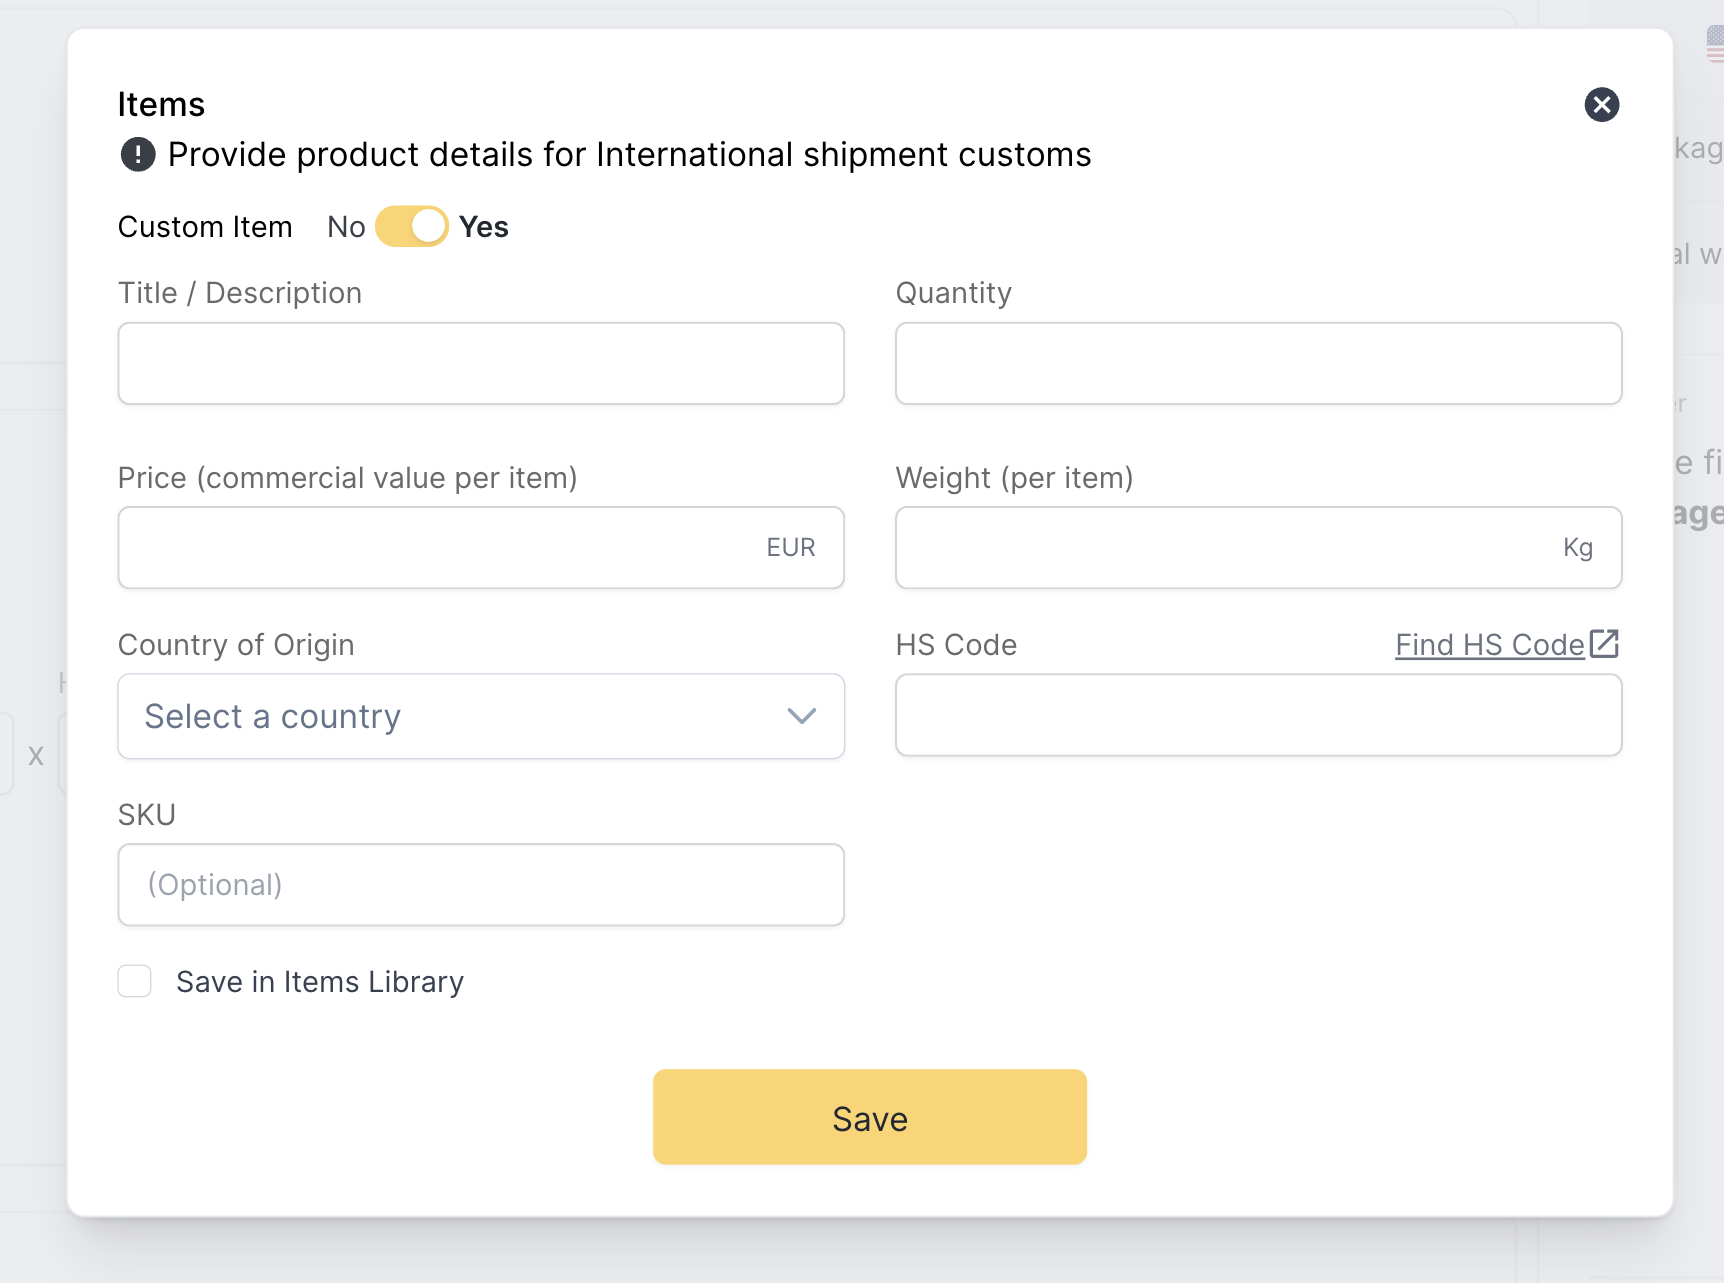Focus the Quantity field

[x=1258, y=363]
